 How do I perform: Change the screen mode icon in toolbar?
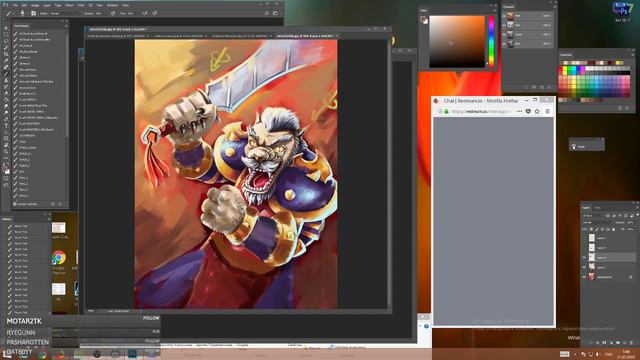coord(6,184)
